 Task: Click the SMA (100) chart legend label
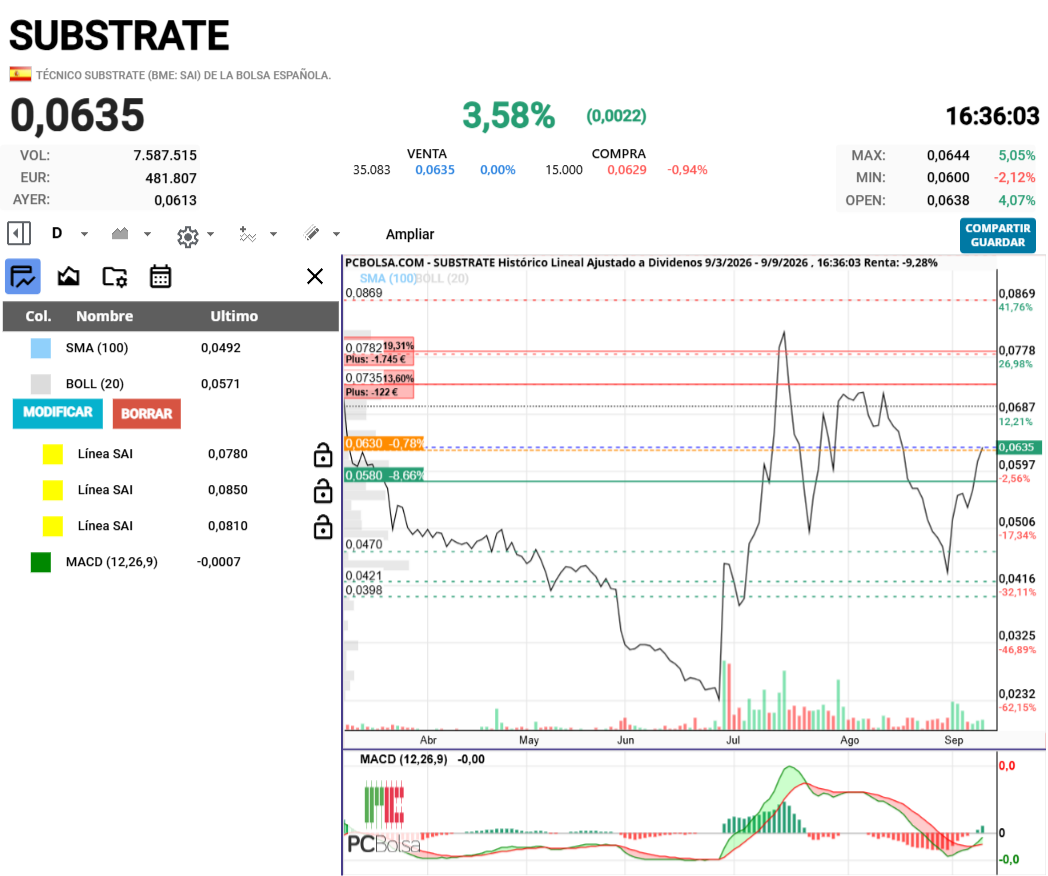[387, 279]
